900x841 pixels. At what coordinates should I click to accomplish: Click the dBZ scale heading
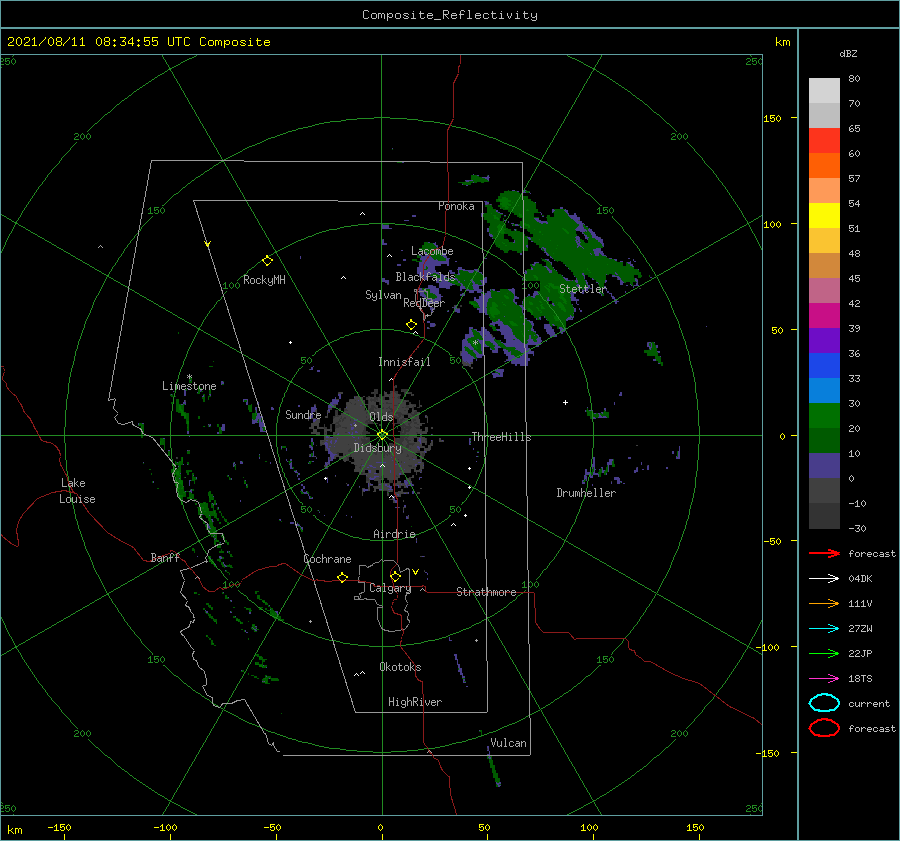click(x=848, y=53)
